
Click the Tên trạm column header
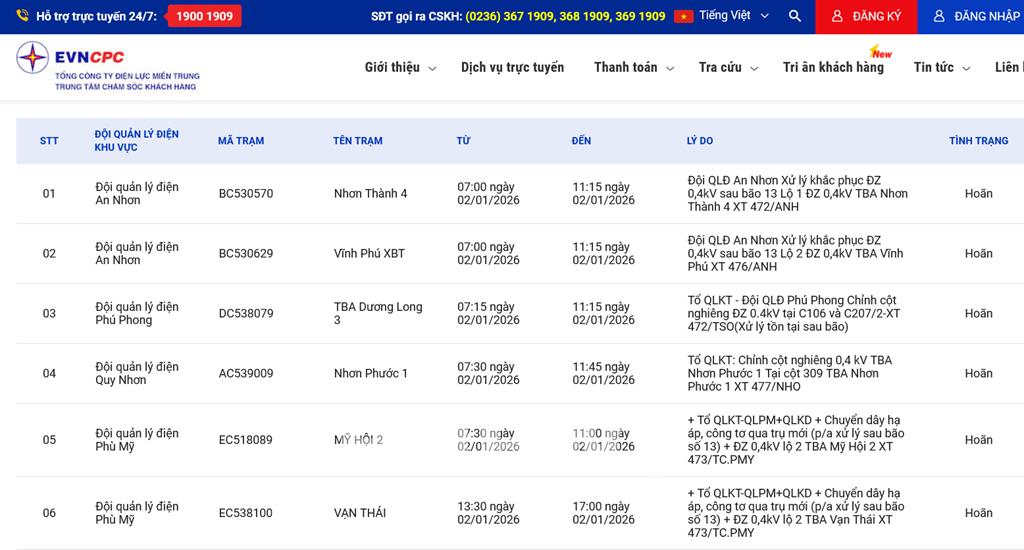(358, 141)
